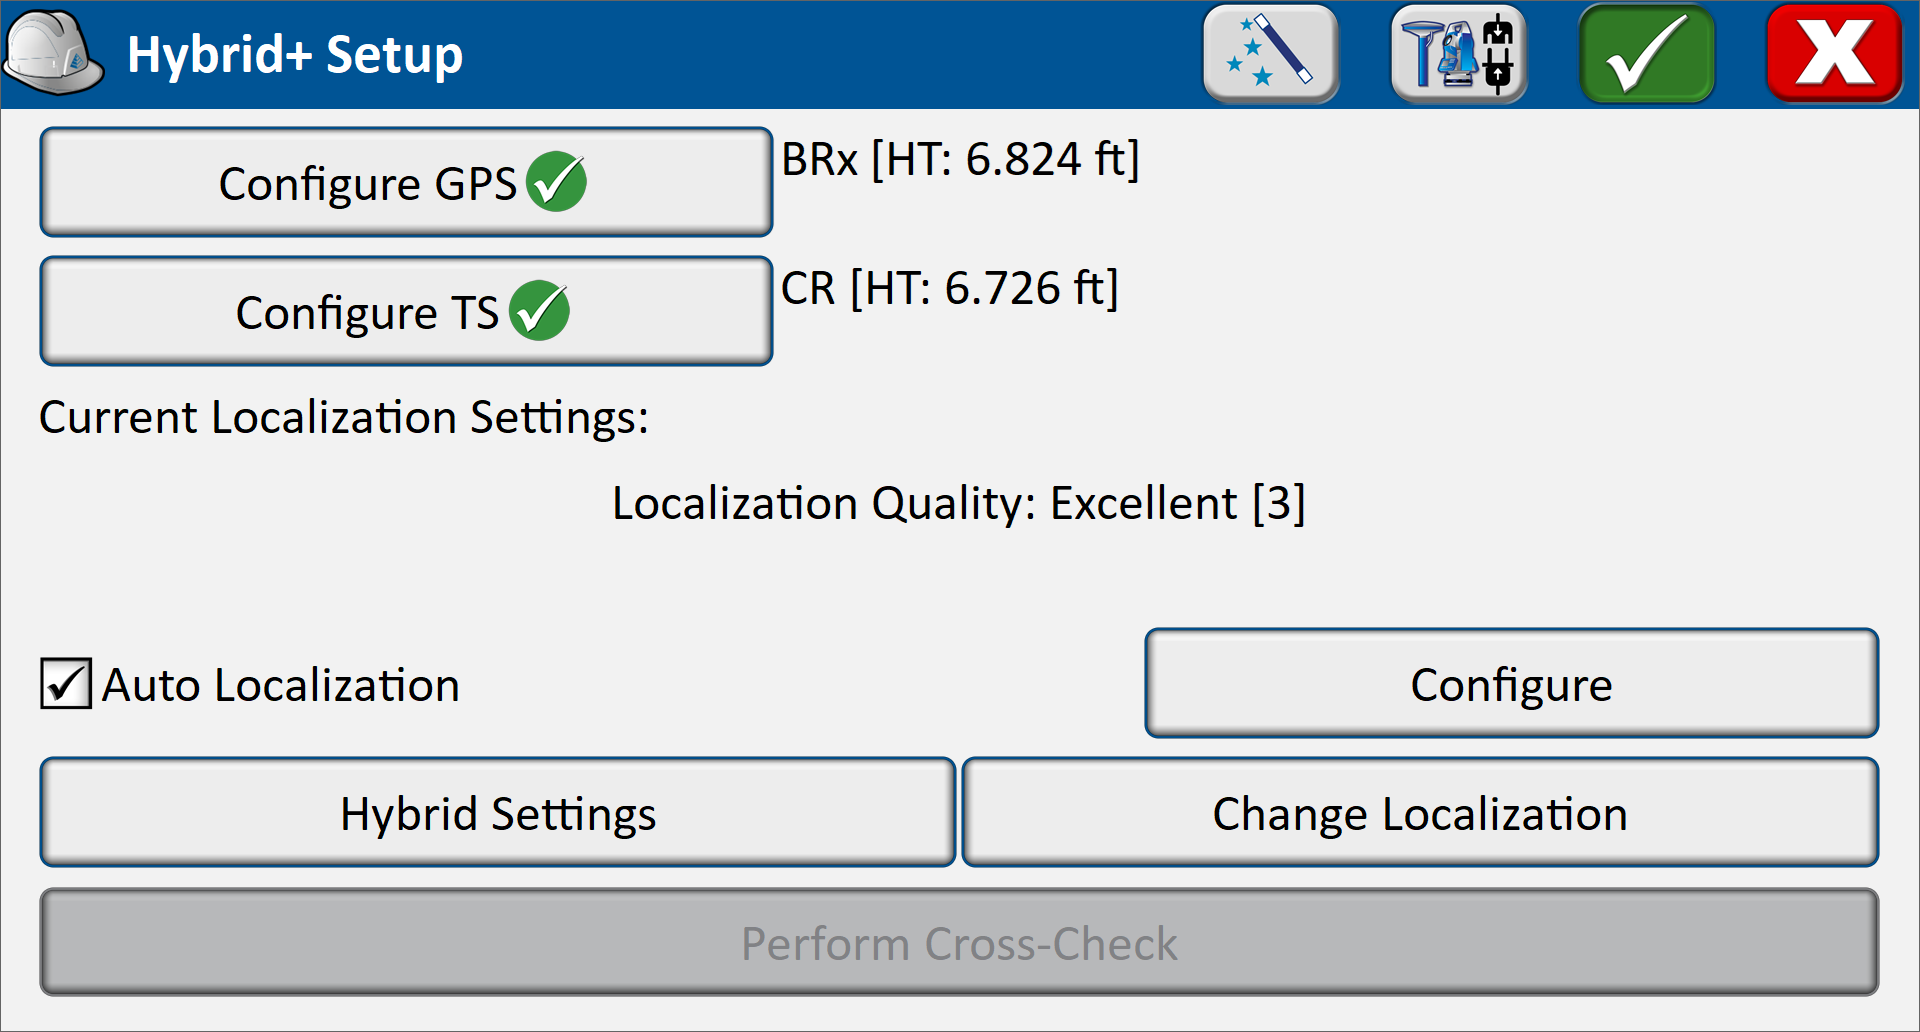The height and width of the screenshot is (1032, 1920).
Task: Click the hard hat logo icon
Action: pos(54,53)
